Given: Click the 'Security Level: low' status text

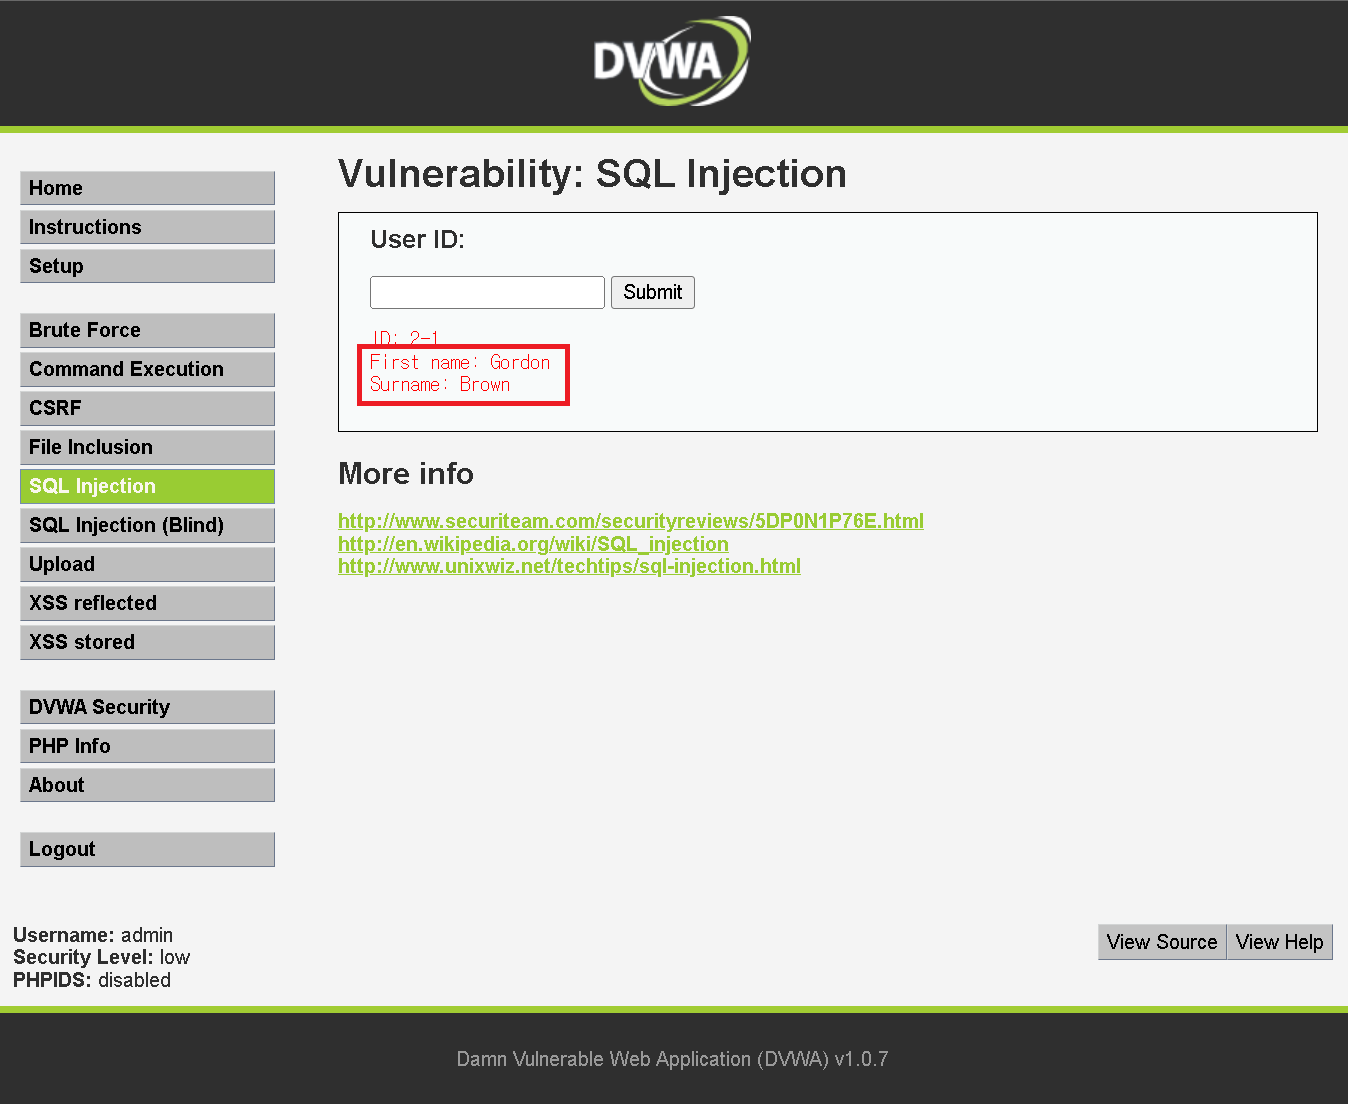Looking at the screenshot, I should pos(101,957).
